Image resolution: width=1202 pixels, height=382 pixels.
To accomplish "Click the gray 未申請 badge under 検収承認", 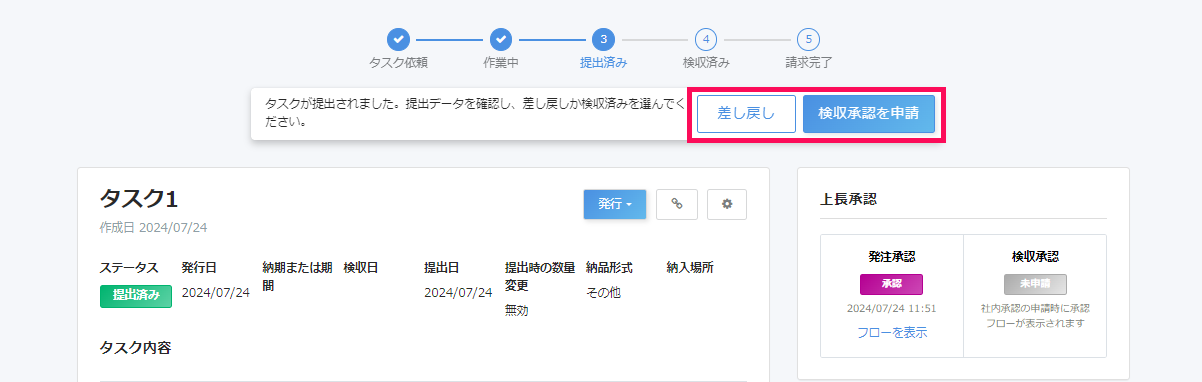I will (x=1035, y=284).
